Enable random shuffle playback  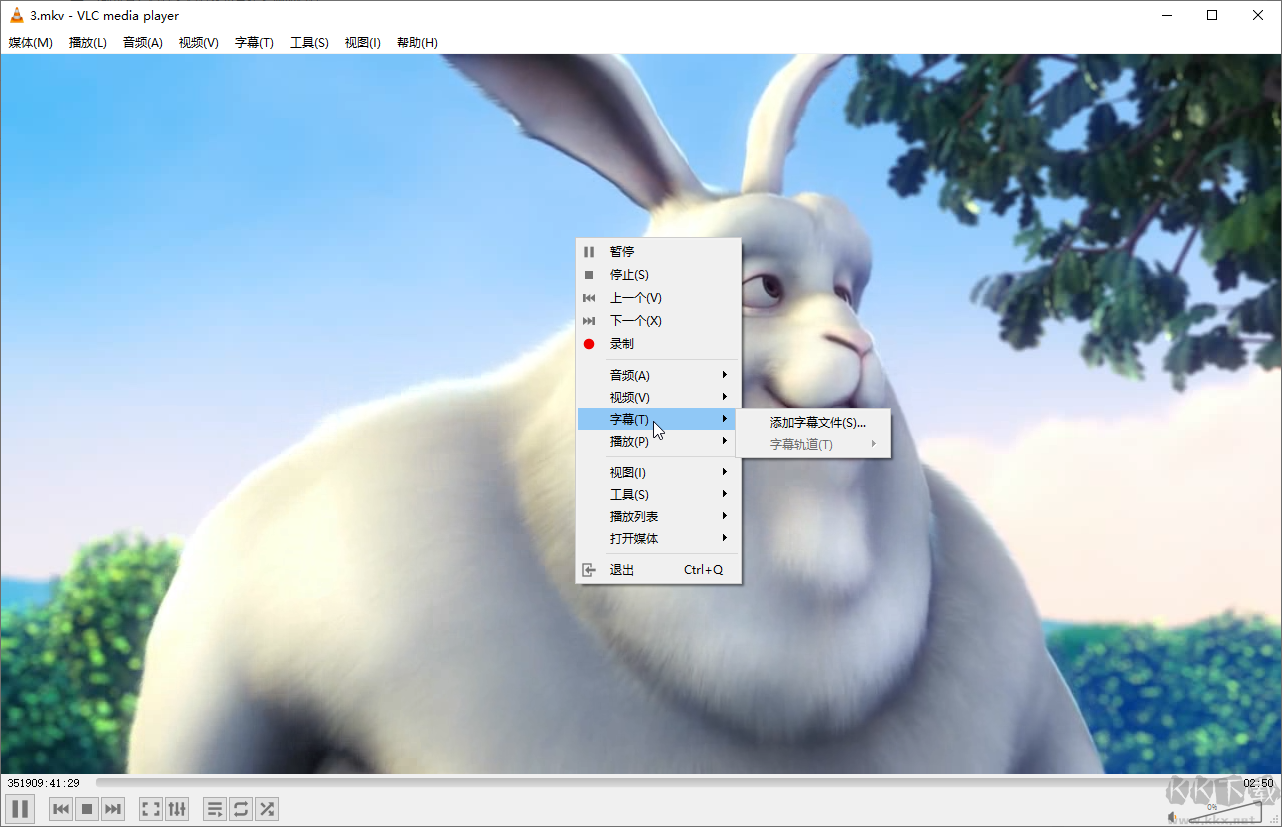pos(267,808)
